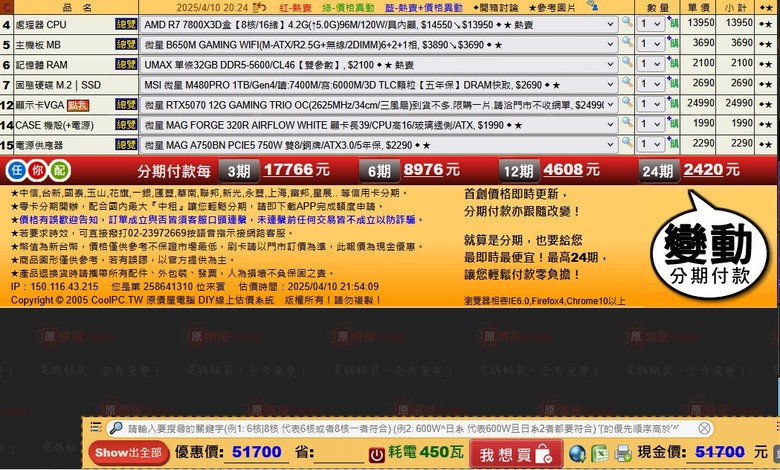The width and height of the screenshot is (780, 470).
Task: Click the green 購 icon in the CPU row
Action: [673, 23]
